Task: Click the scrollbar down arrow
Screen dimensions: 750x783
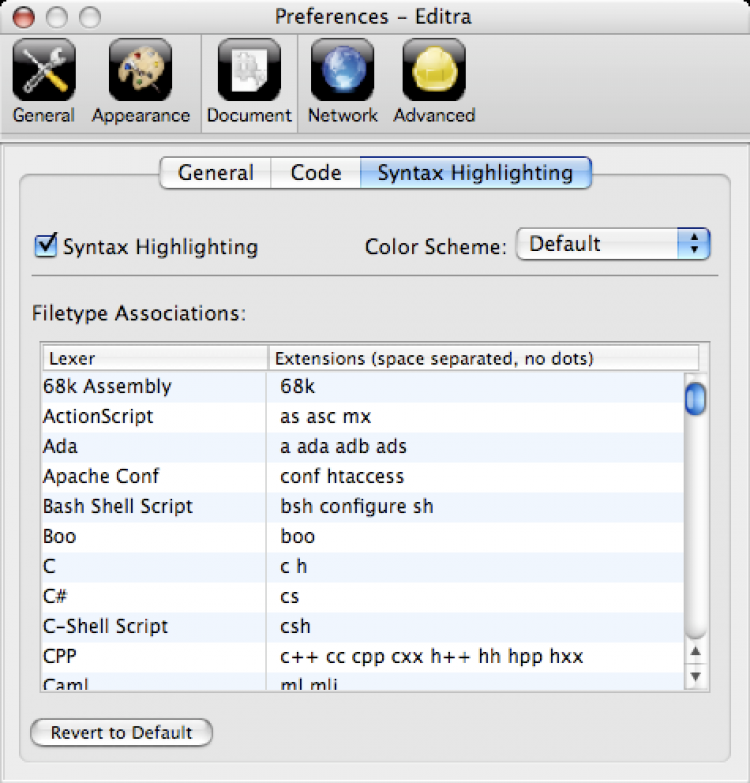Action: coord(696,676)
